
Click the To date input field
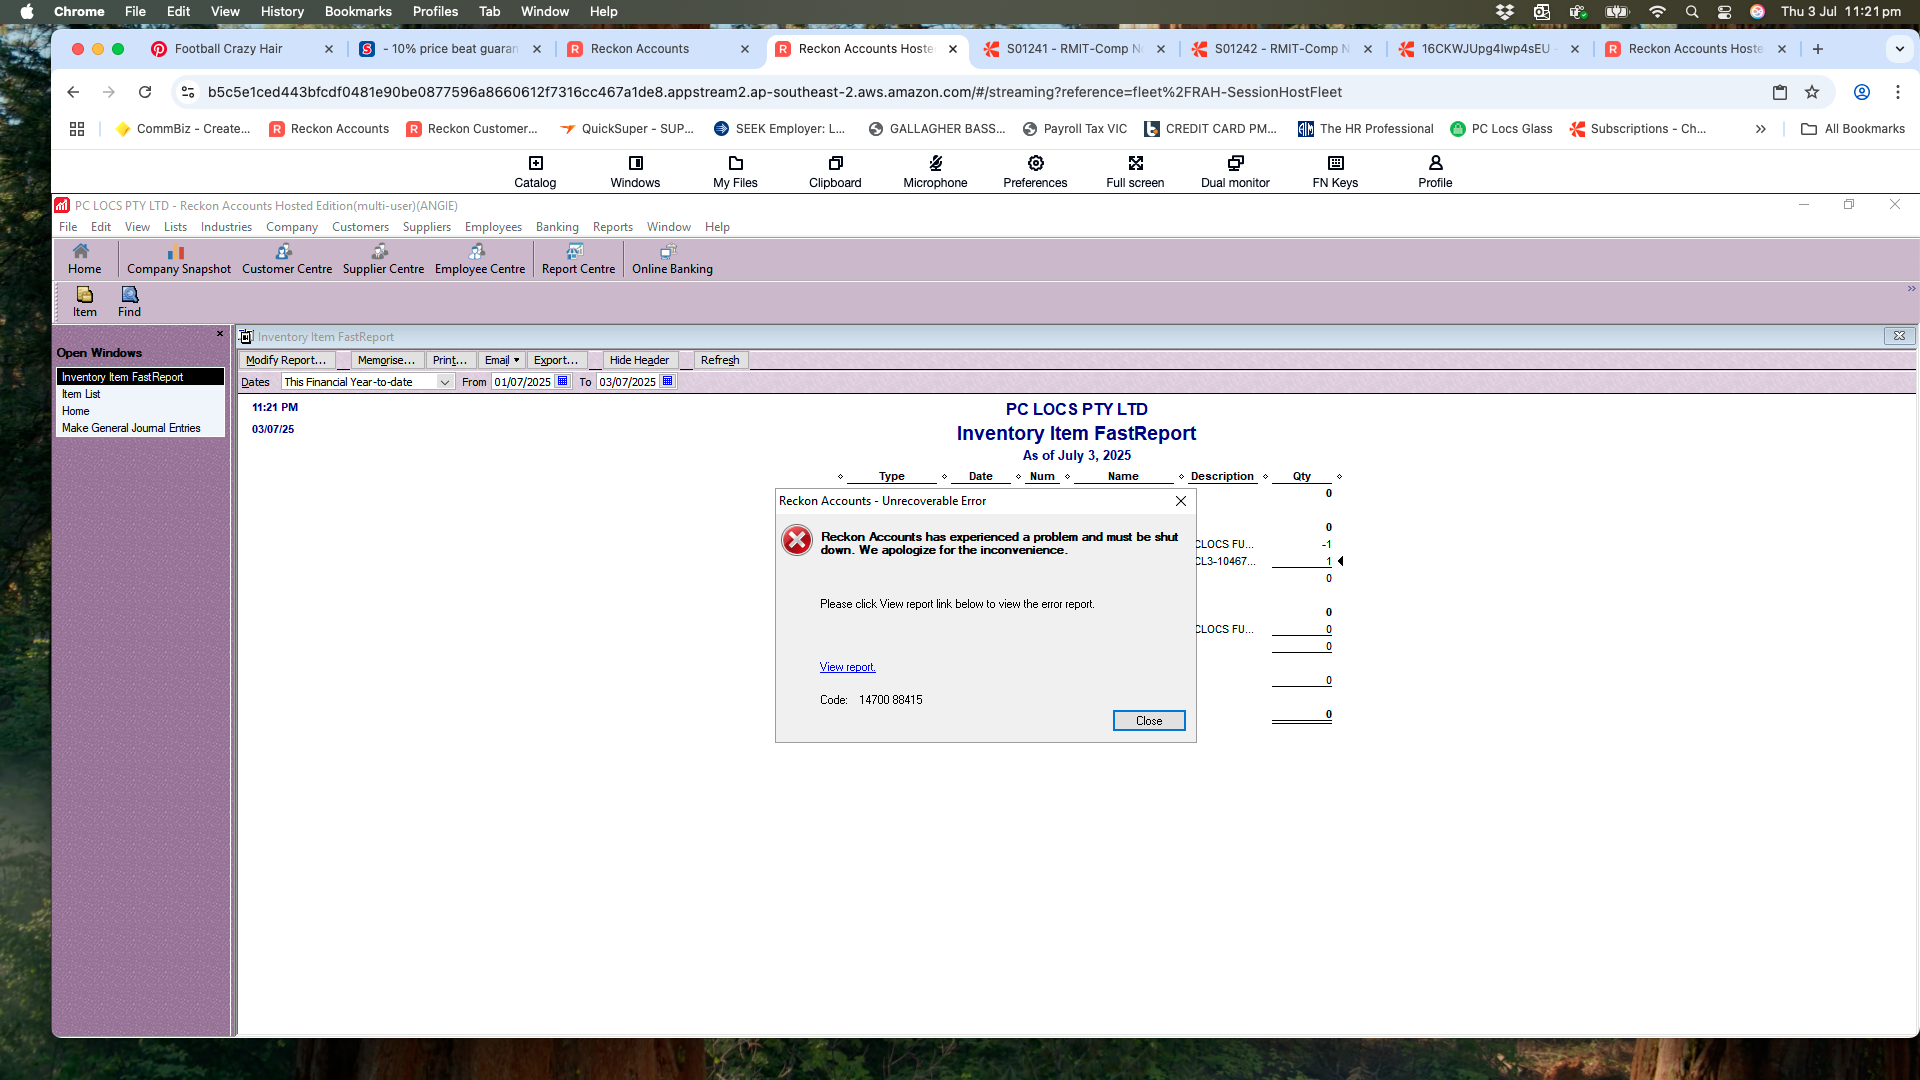point(627,382)
